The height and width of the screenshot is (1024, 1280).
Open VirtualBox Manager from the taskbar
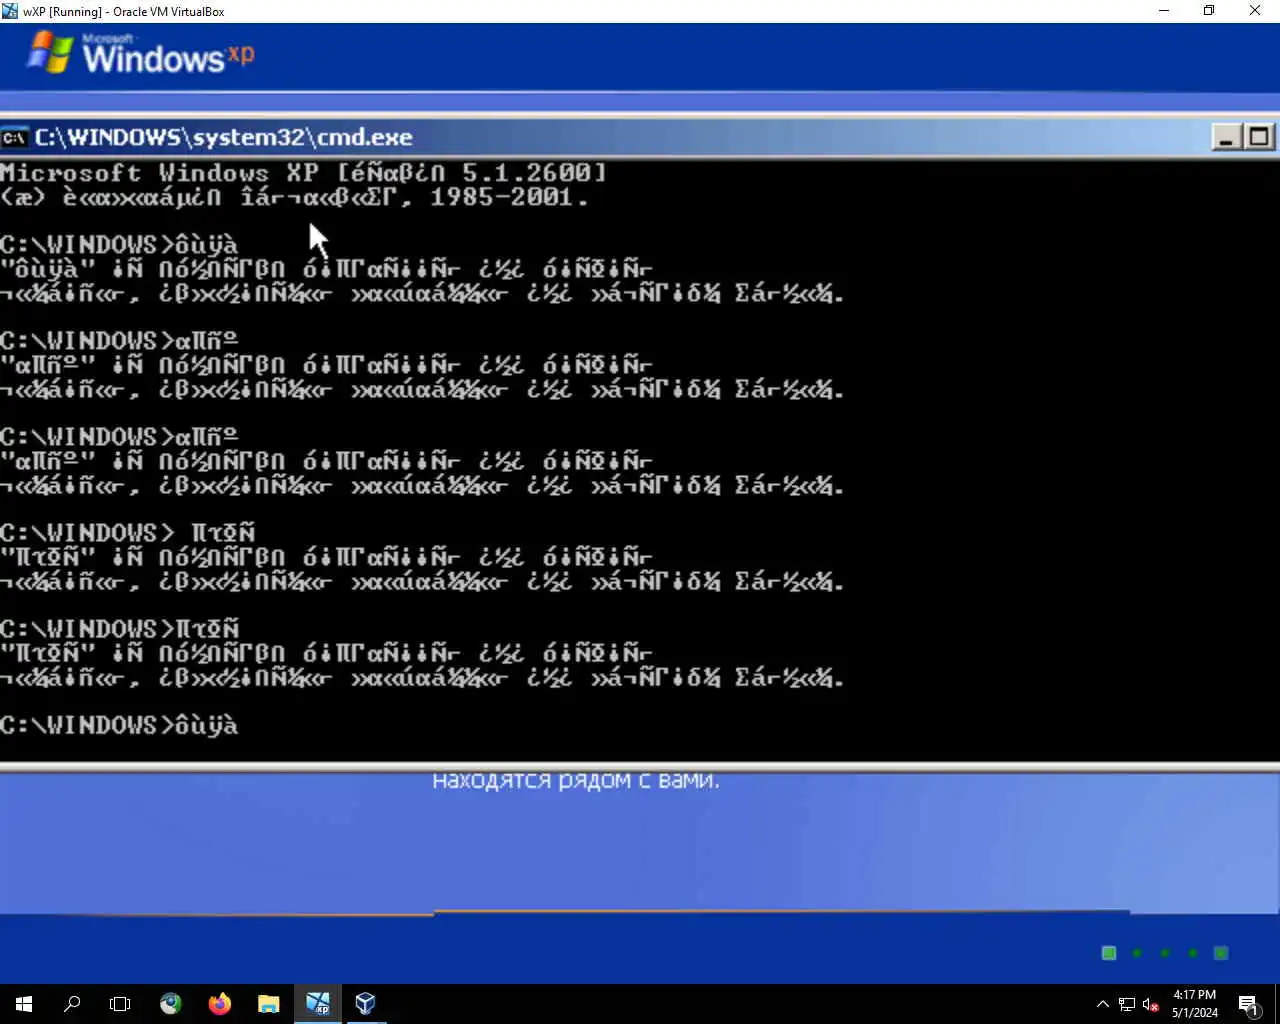pos(365,1003)
